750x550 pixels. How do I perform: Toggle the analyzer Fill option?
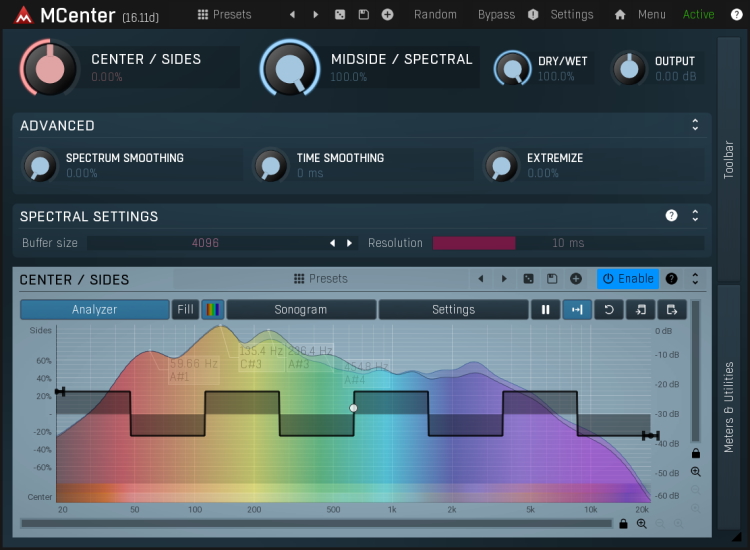186,310
